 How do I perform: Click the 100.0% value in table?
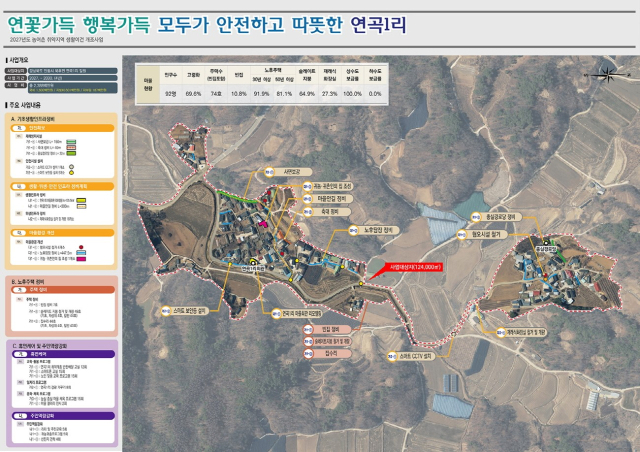pyautogui.click(x=353, y=94)
